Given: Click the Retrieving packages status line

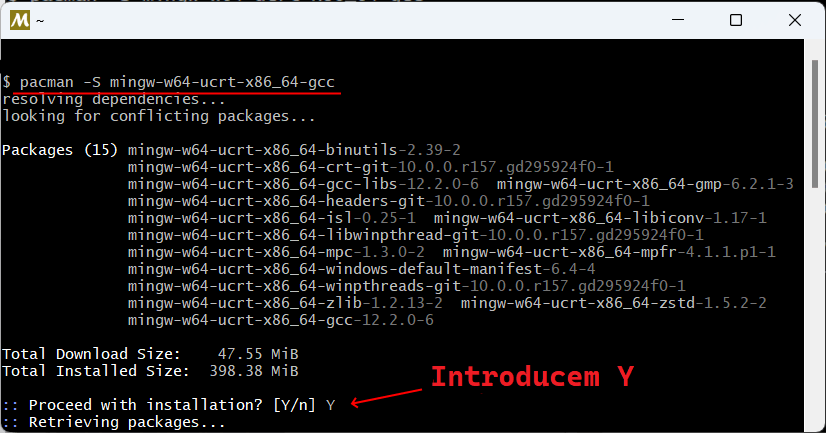Looking at the screenshot, I should click(x=114, y=422).
